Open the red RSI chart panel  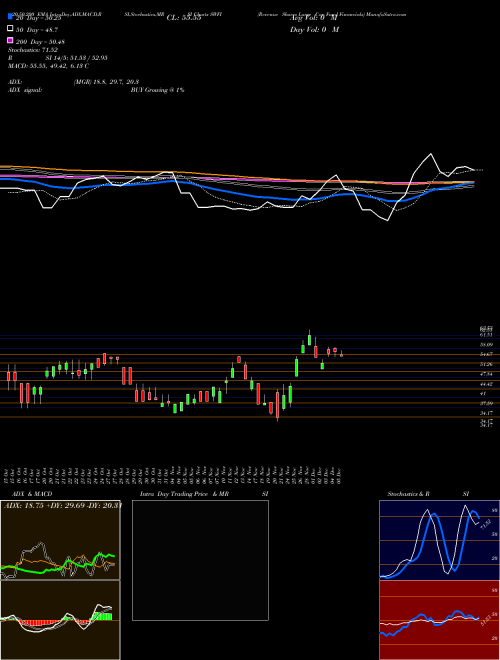coord(439,620)
